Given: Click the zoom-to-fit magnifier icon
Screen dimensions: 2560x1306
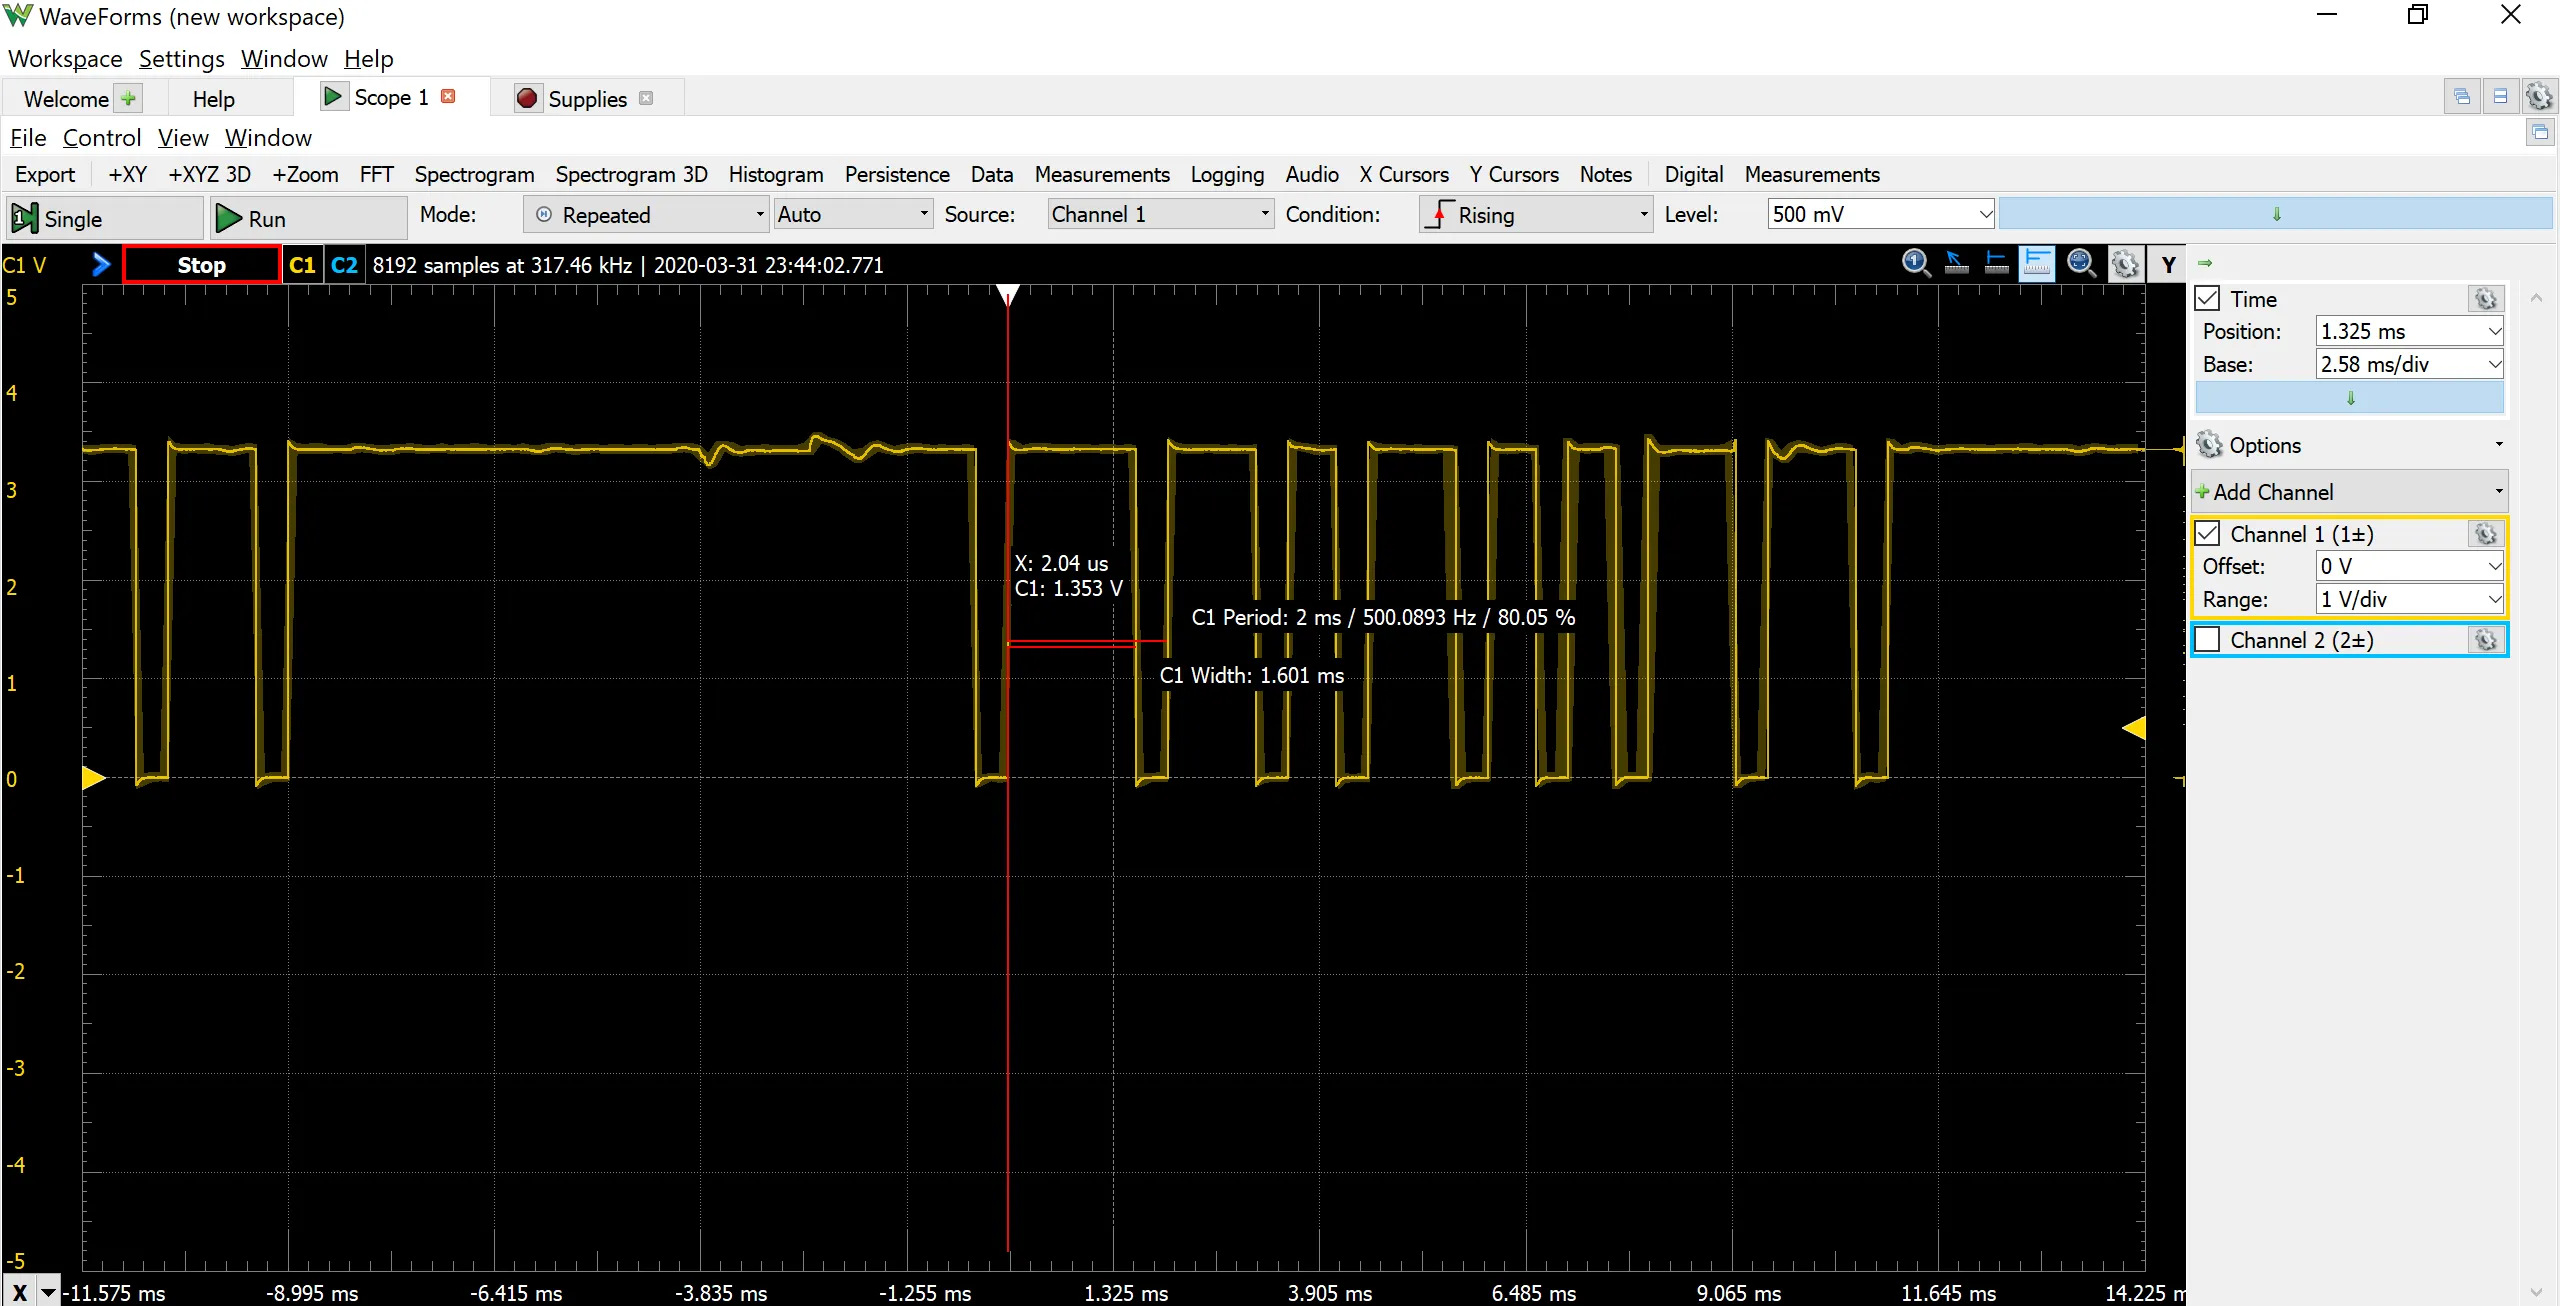Looking at the screenshot, I should (2081, 264).
